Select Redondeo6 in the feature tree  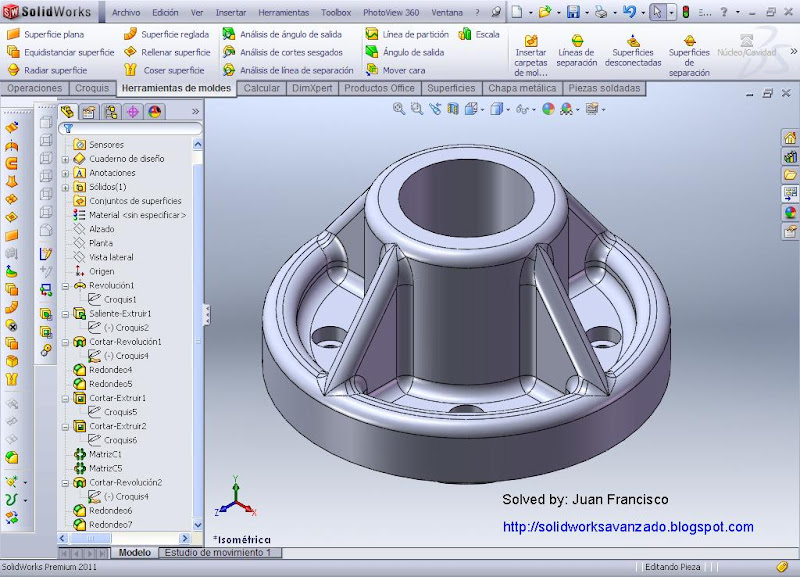pyautogui.click(x=110, y=510)
